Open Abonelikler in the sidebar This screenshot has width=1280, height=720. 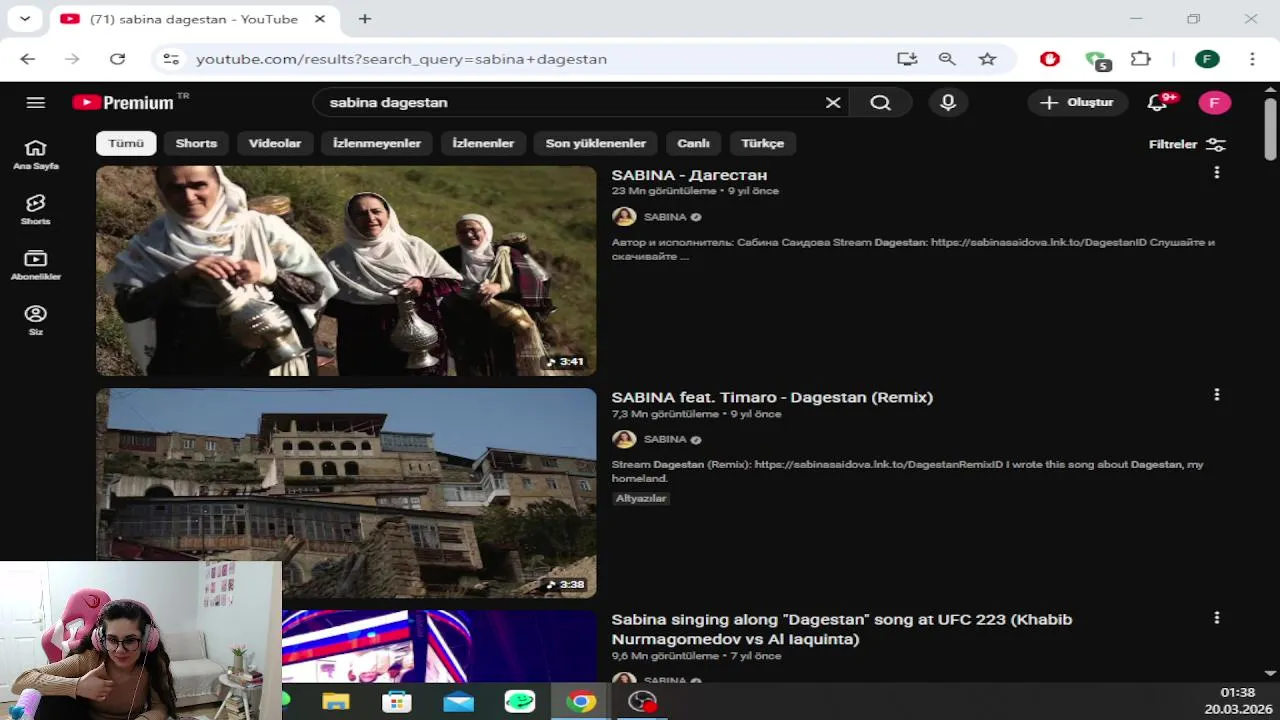point(36,265)
